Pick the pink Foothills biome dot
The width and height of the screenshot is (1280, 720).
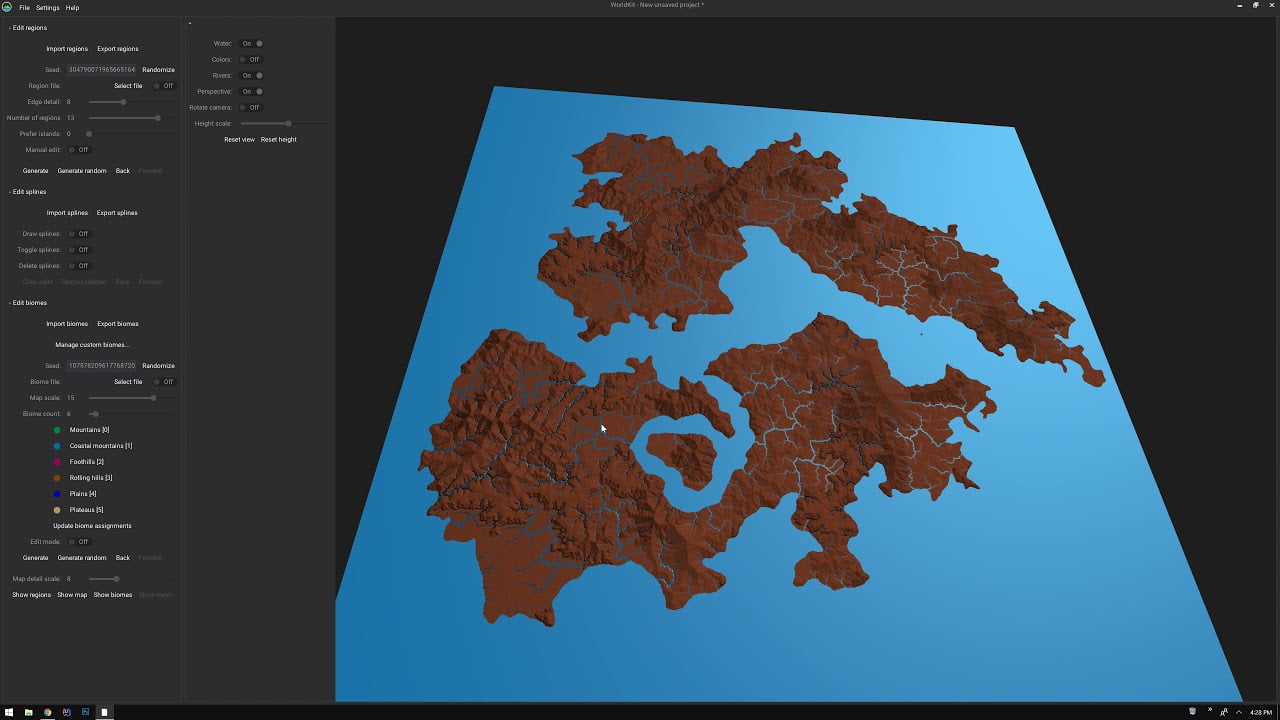point(57,462)
